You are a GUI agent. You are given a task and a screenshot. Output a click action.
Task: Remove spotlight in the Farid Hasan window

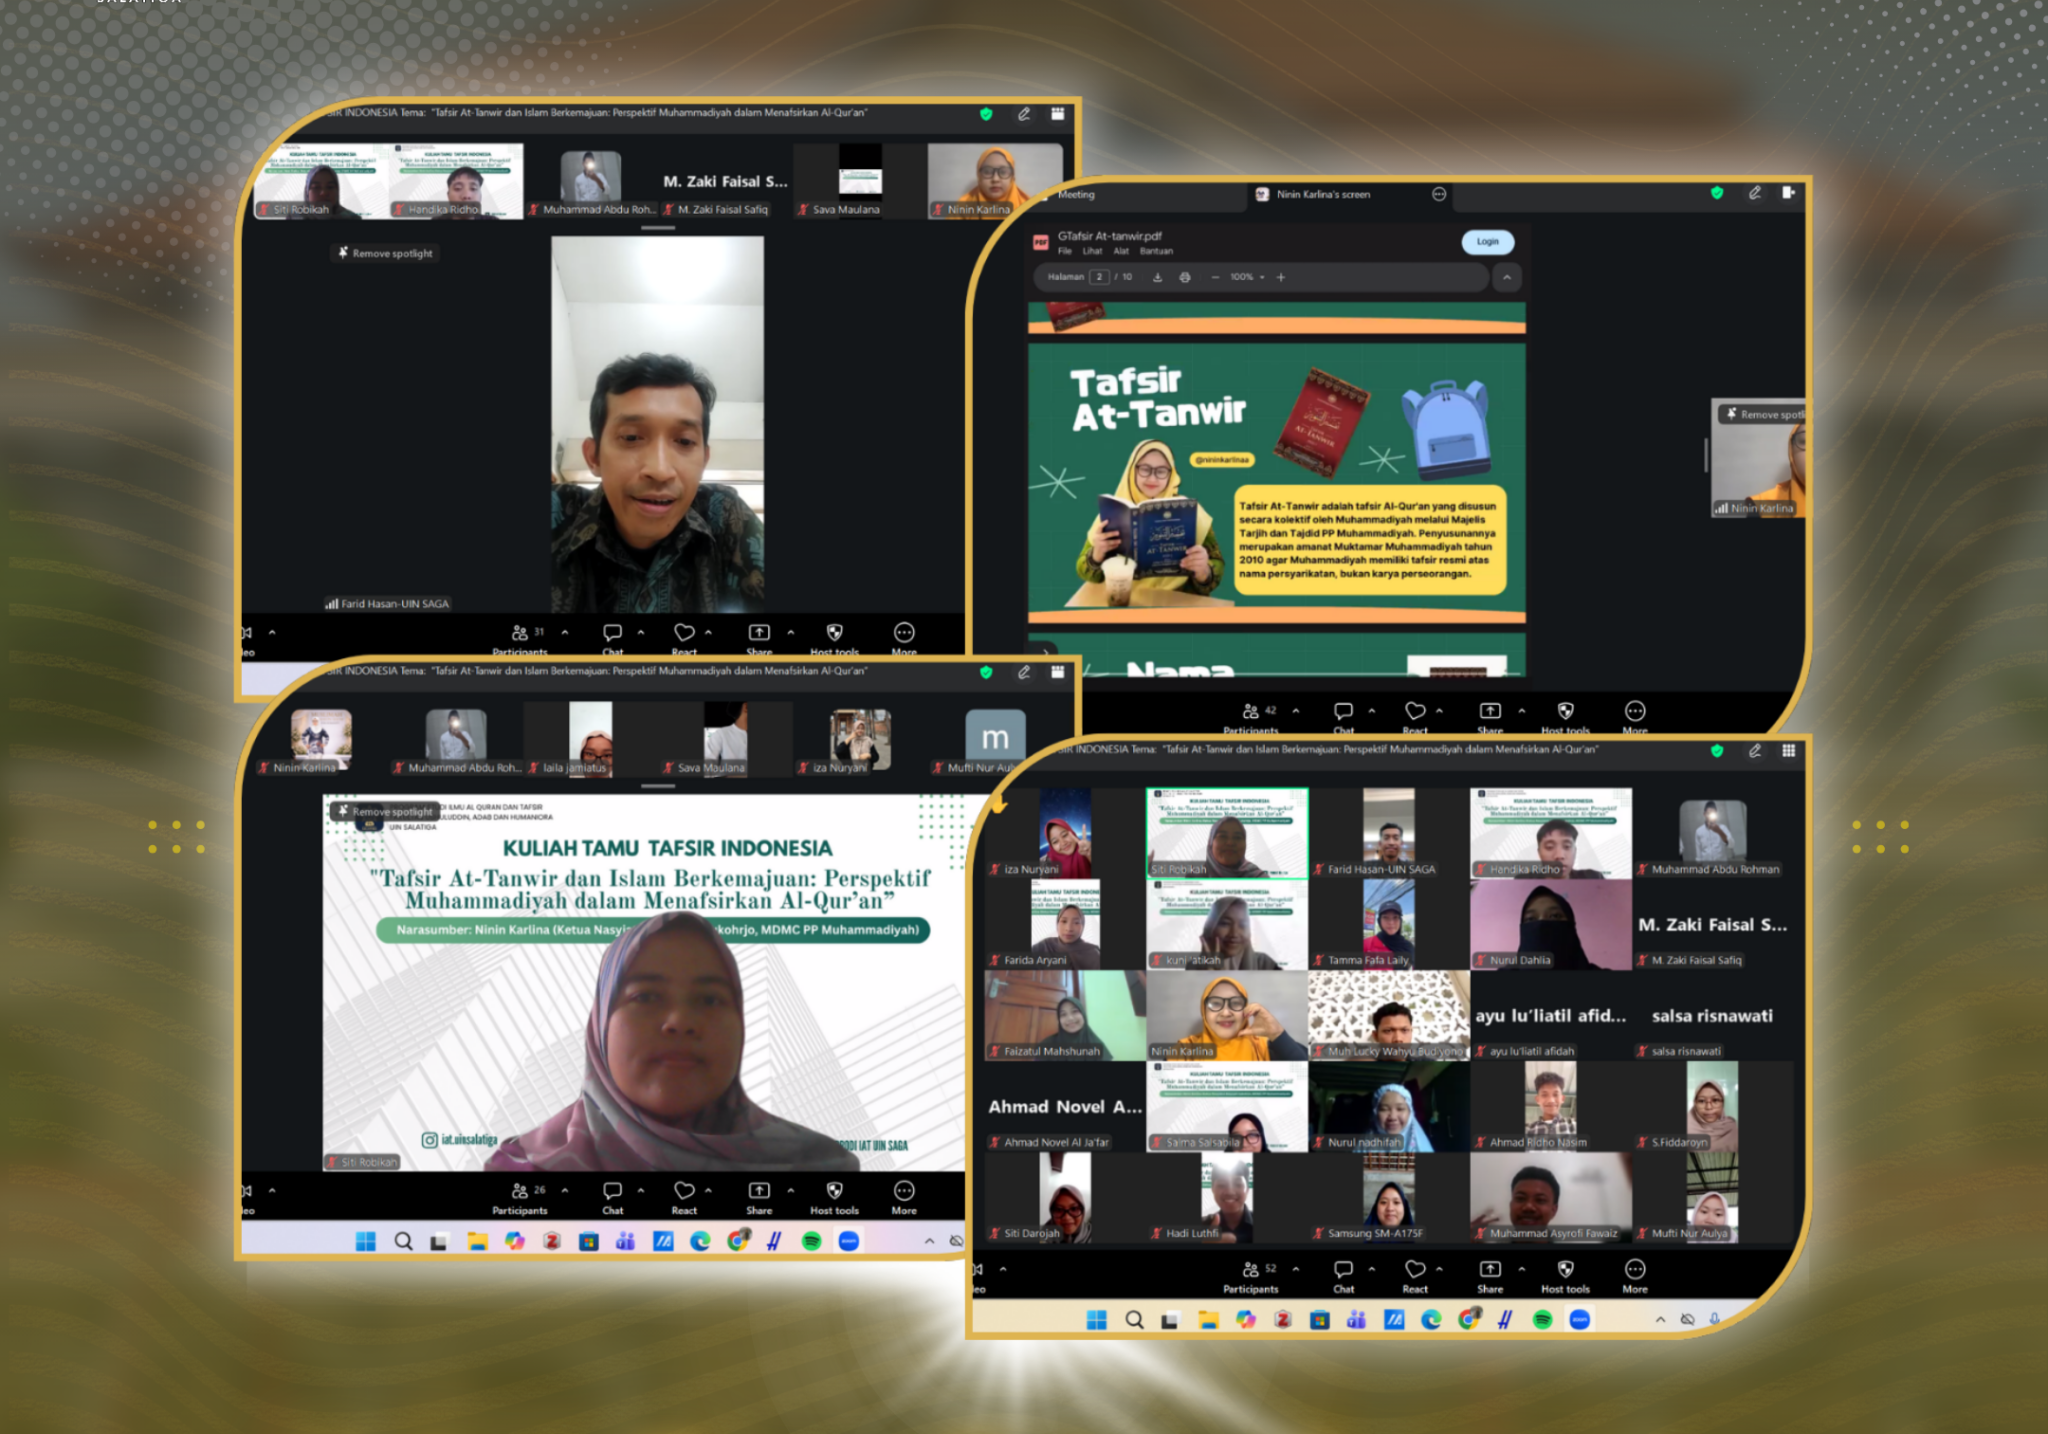[x=385, y=253]
